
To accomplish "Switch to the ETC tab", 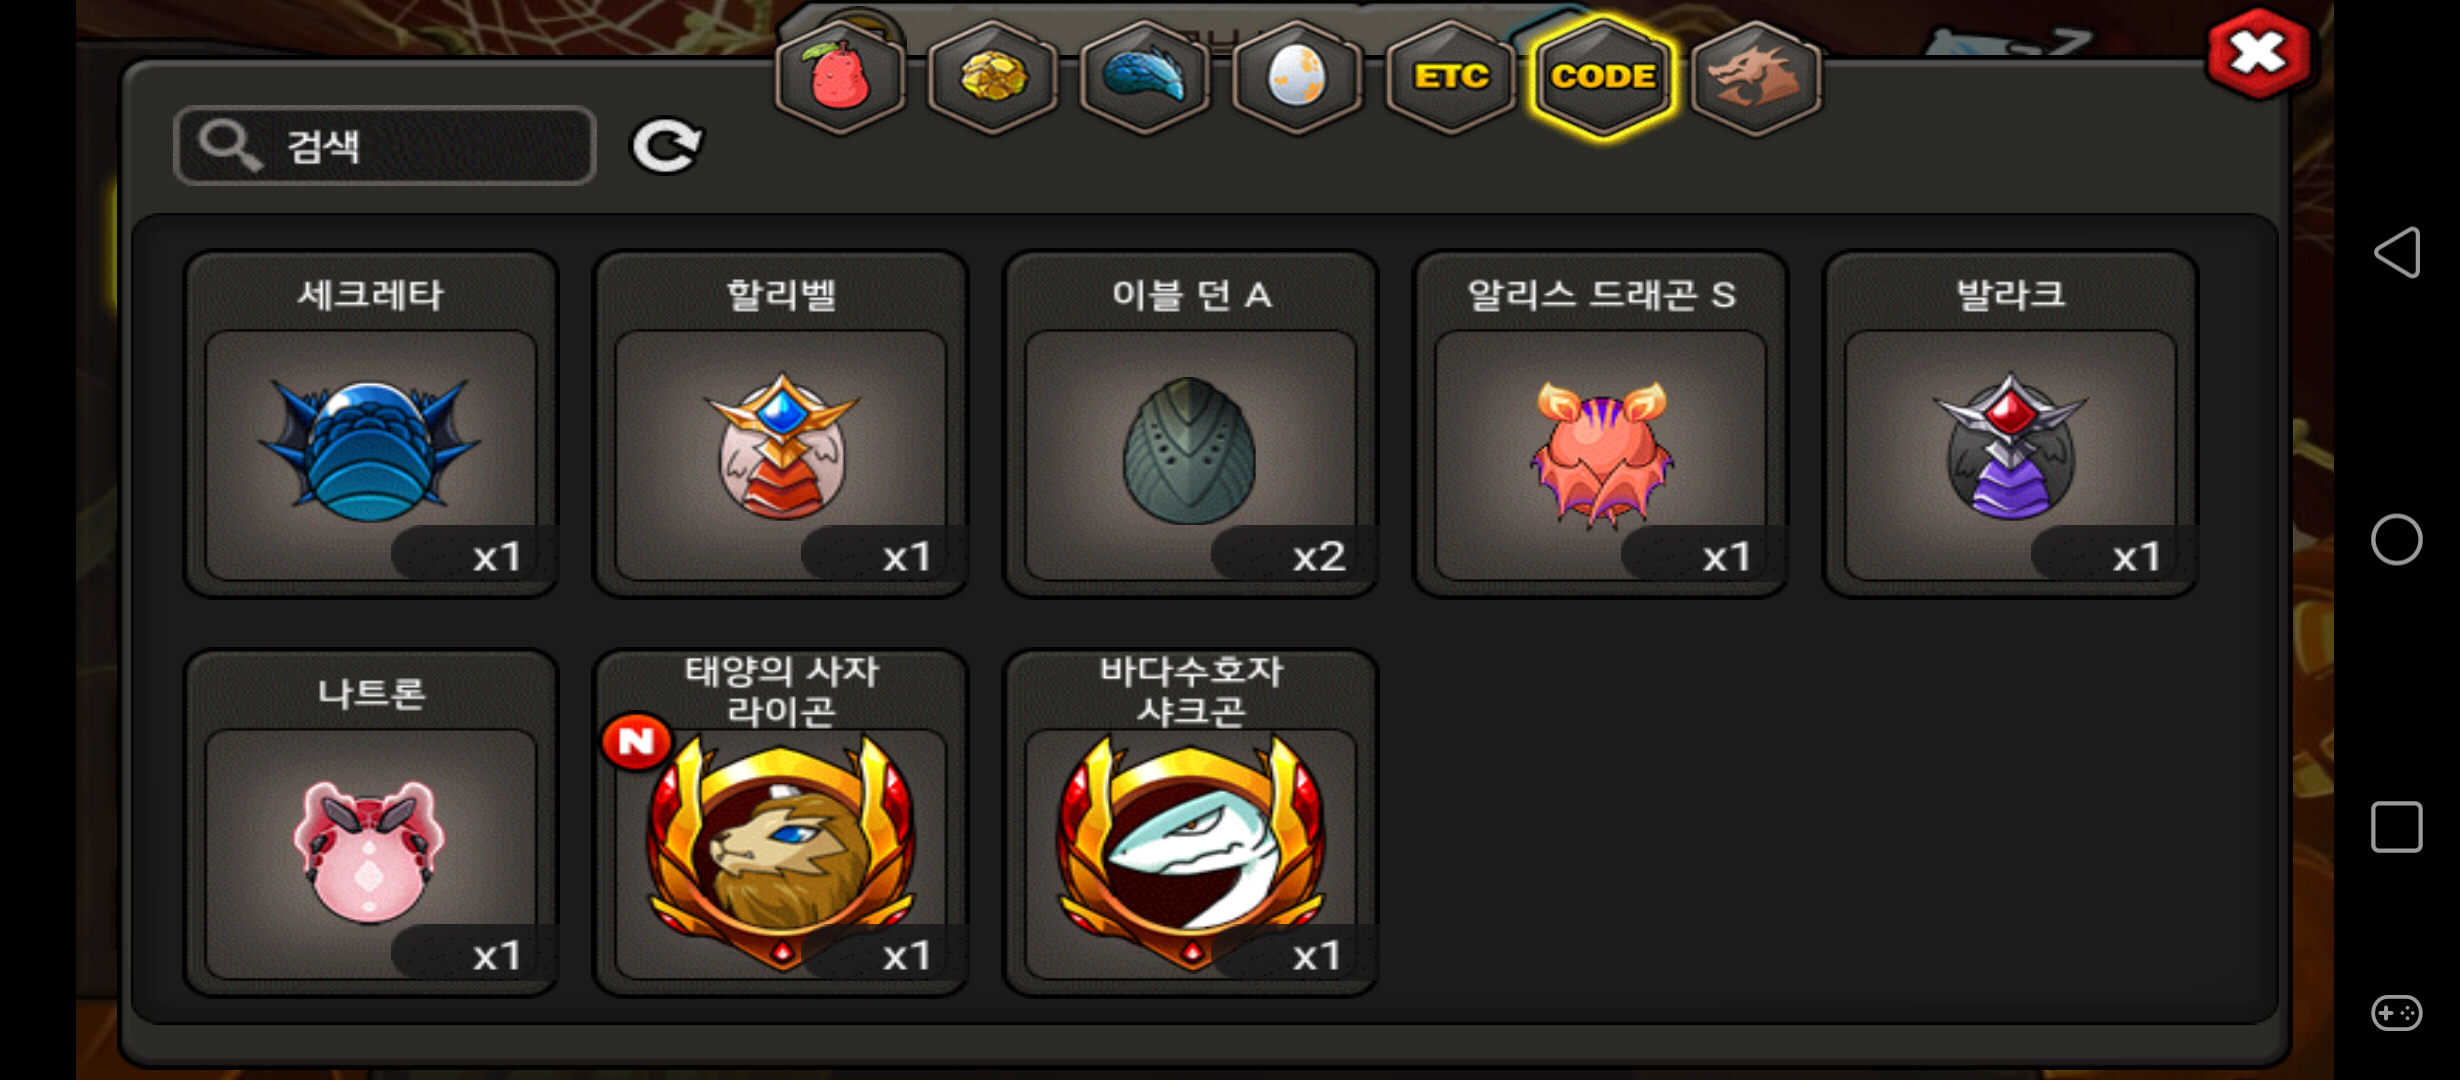I will tap(1450, 78).
